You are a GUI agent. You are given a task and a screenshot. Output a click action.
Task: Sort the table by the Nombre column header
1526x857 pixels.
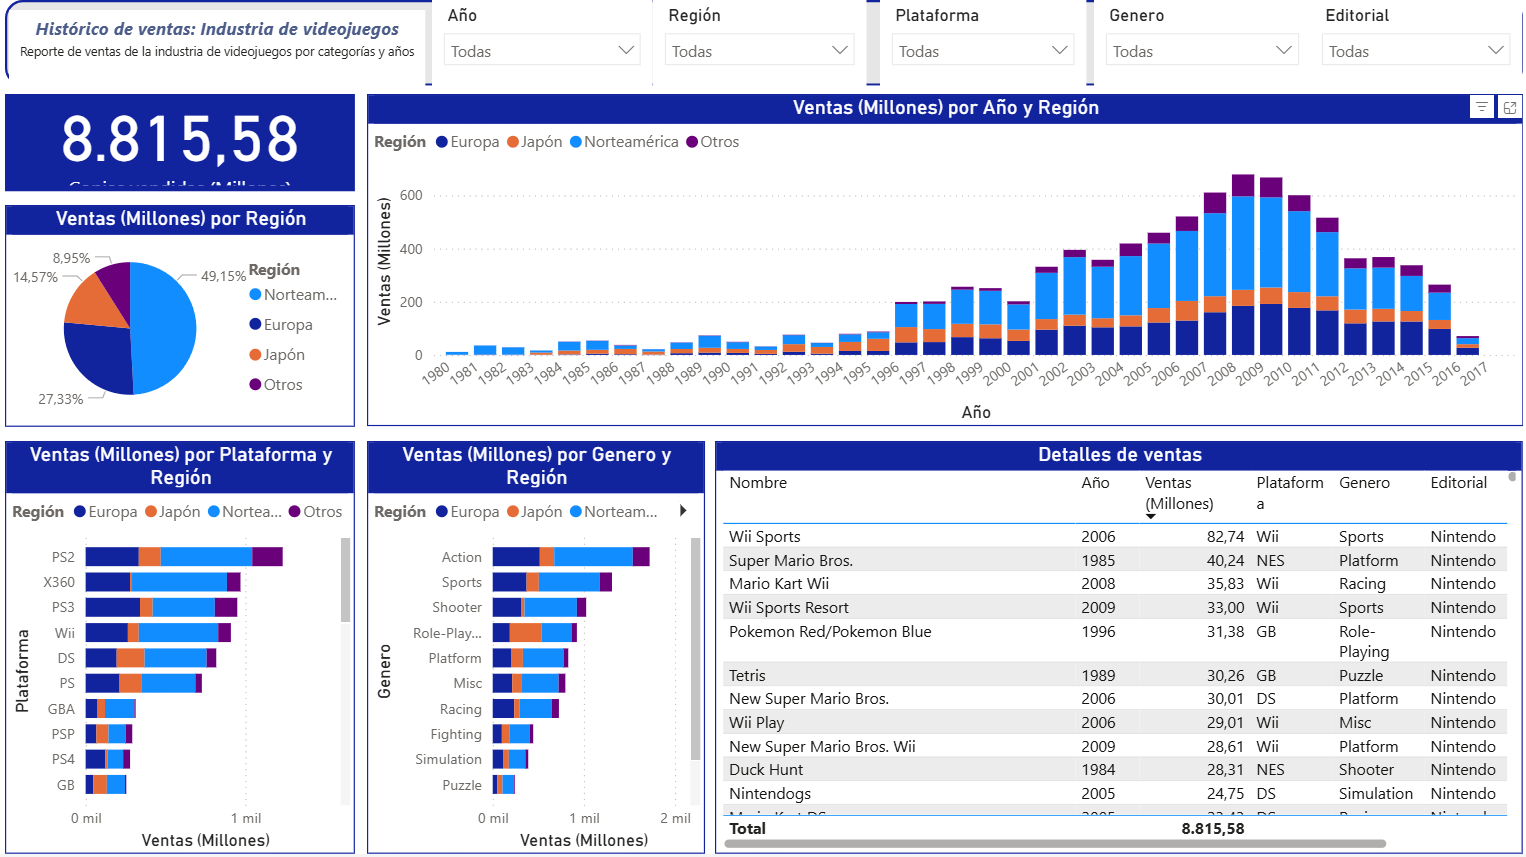point(758,483)
